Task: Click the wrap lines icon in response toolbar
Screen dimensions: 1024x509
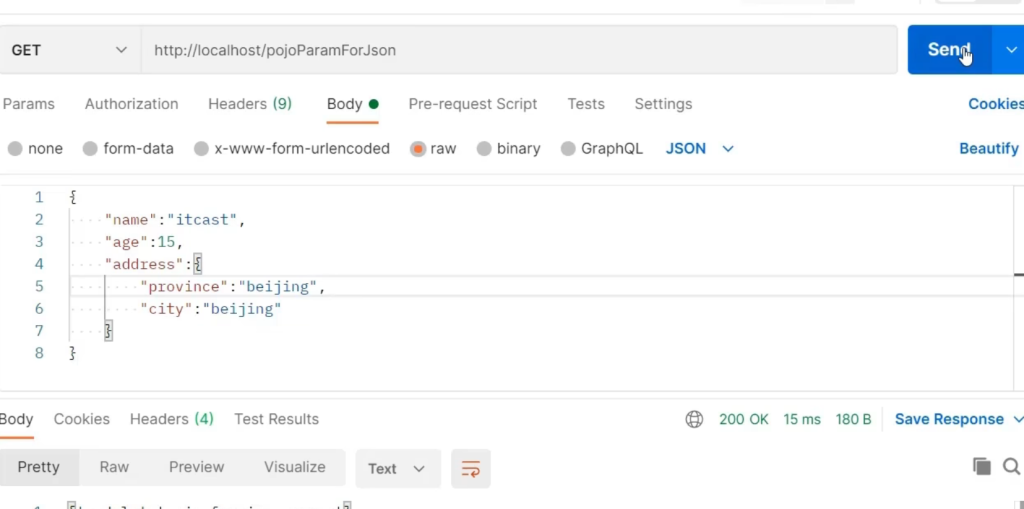Action: pyautogui.click(x=470, y=468)
